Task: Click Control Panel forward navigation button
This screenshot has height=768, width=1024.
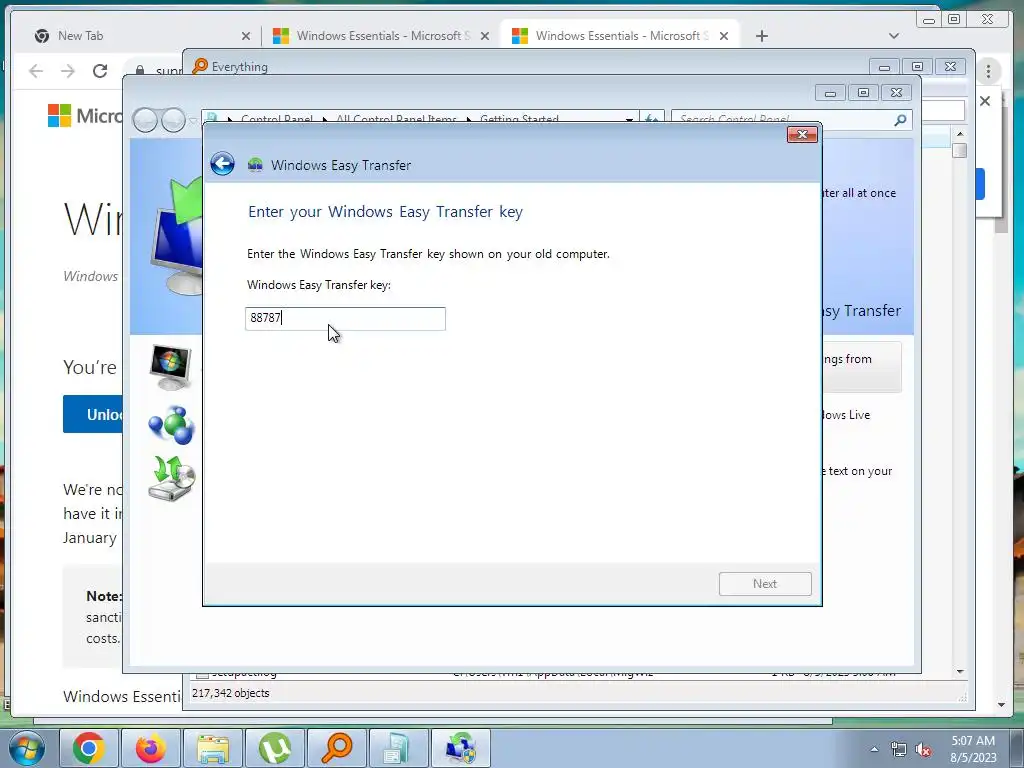Action: (173, 120)
